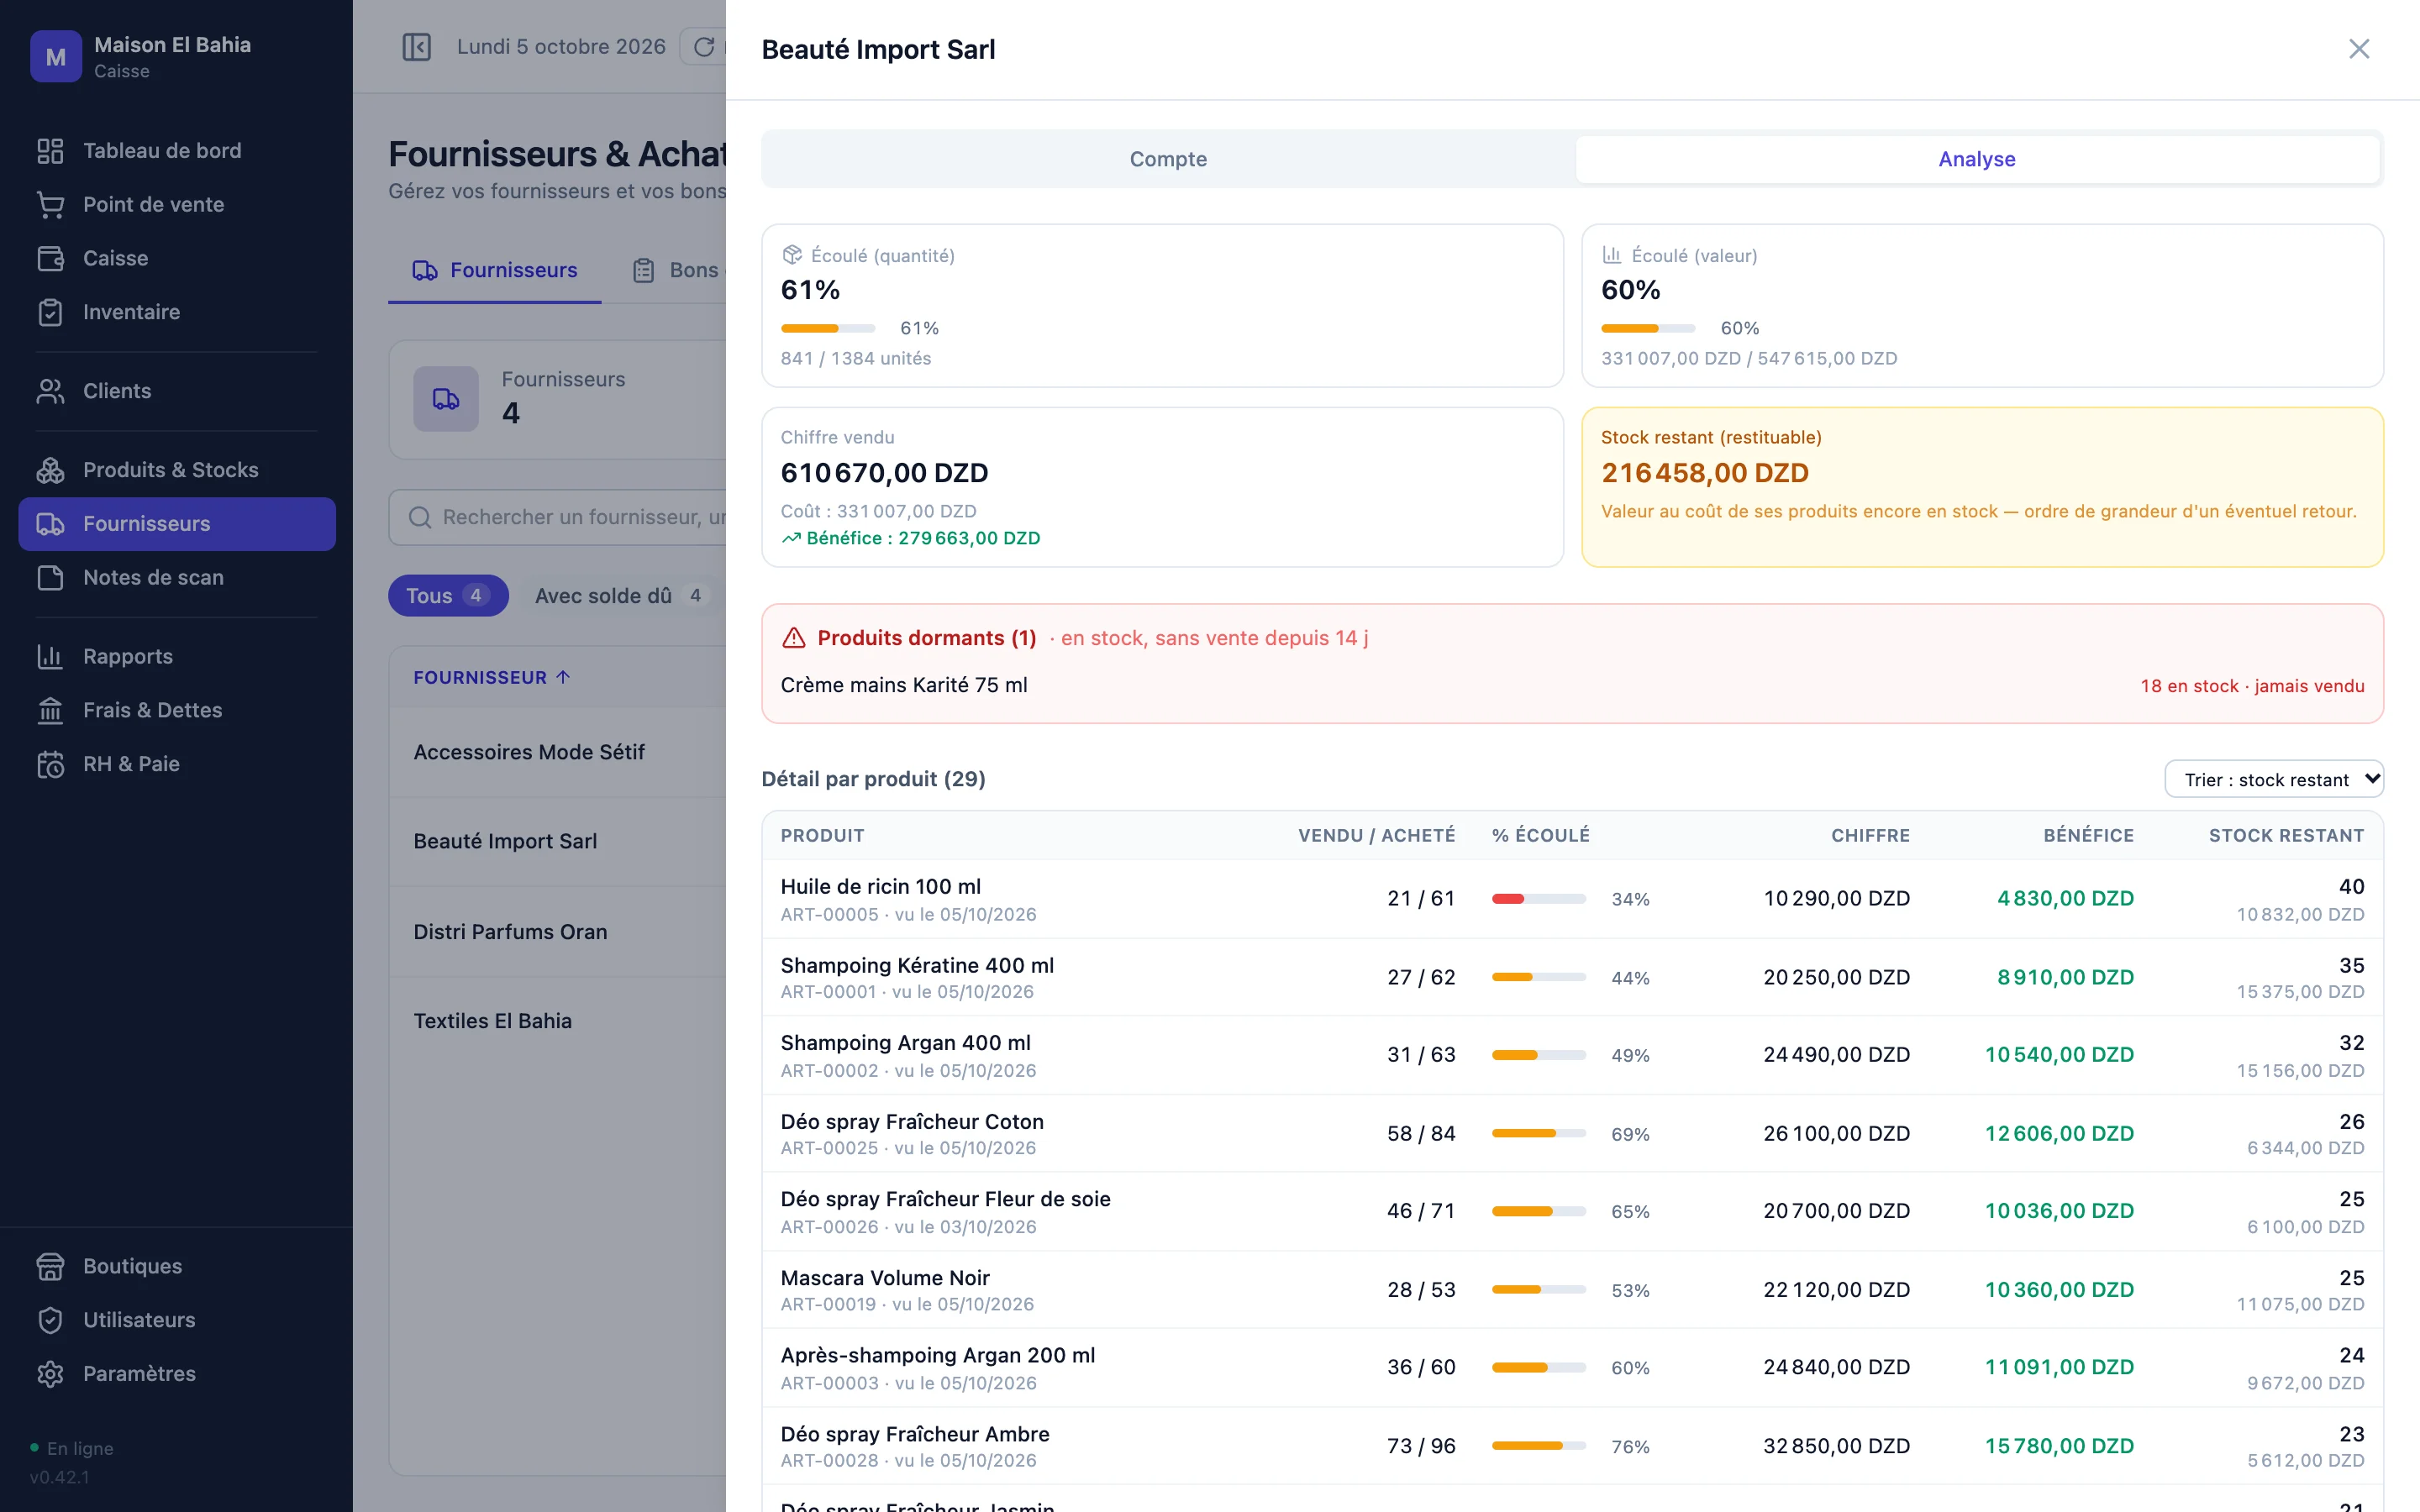Switch to the Bons tab

(x=678, y=270)
